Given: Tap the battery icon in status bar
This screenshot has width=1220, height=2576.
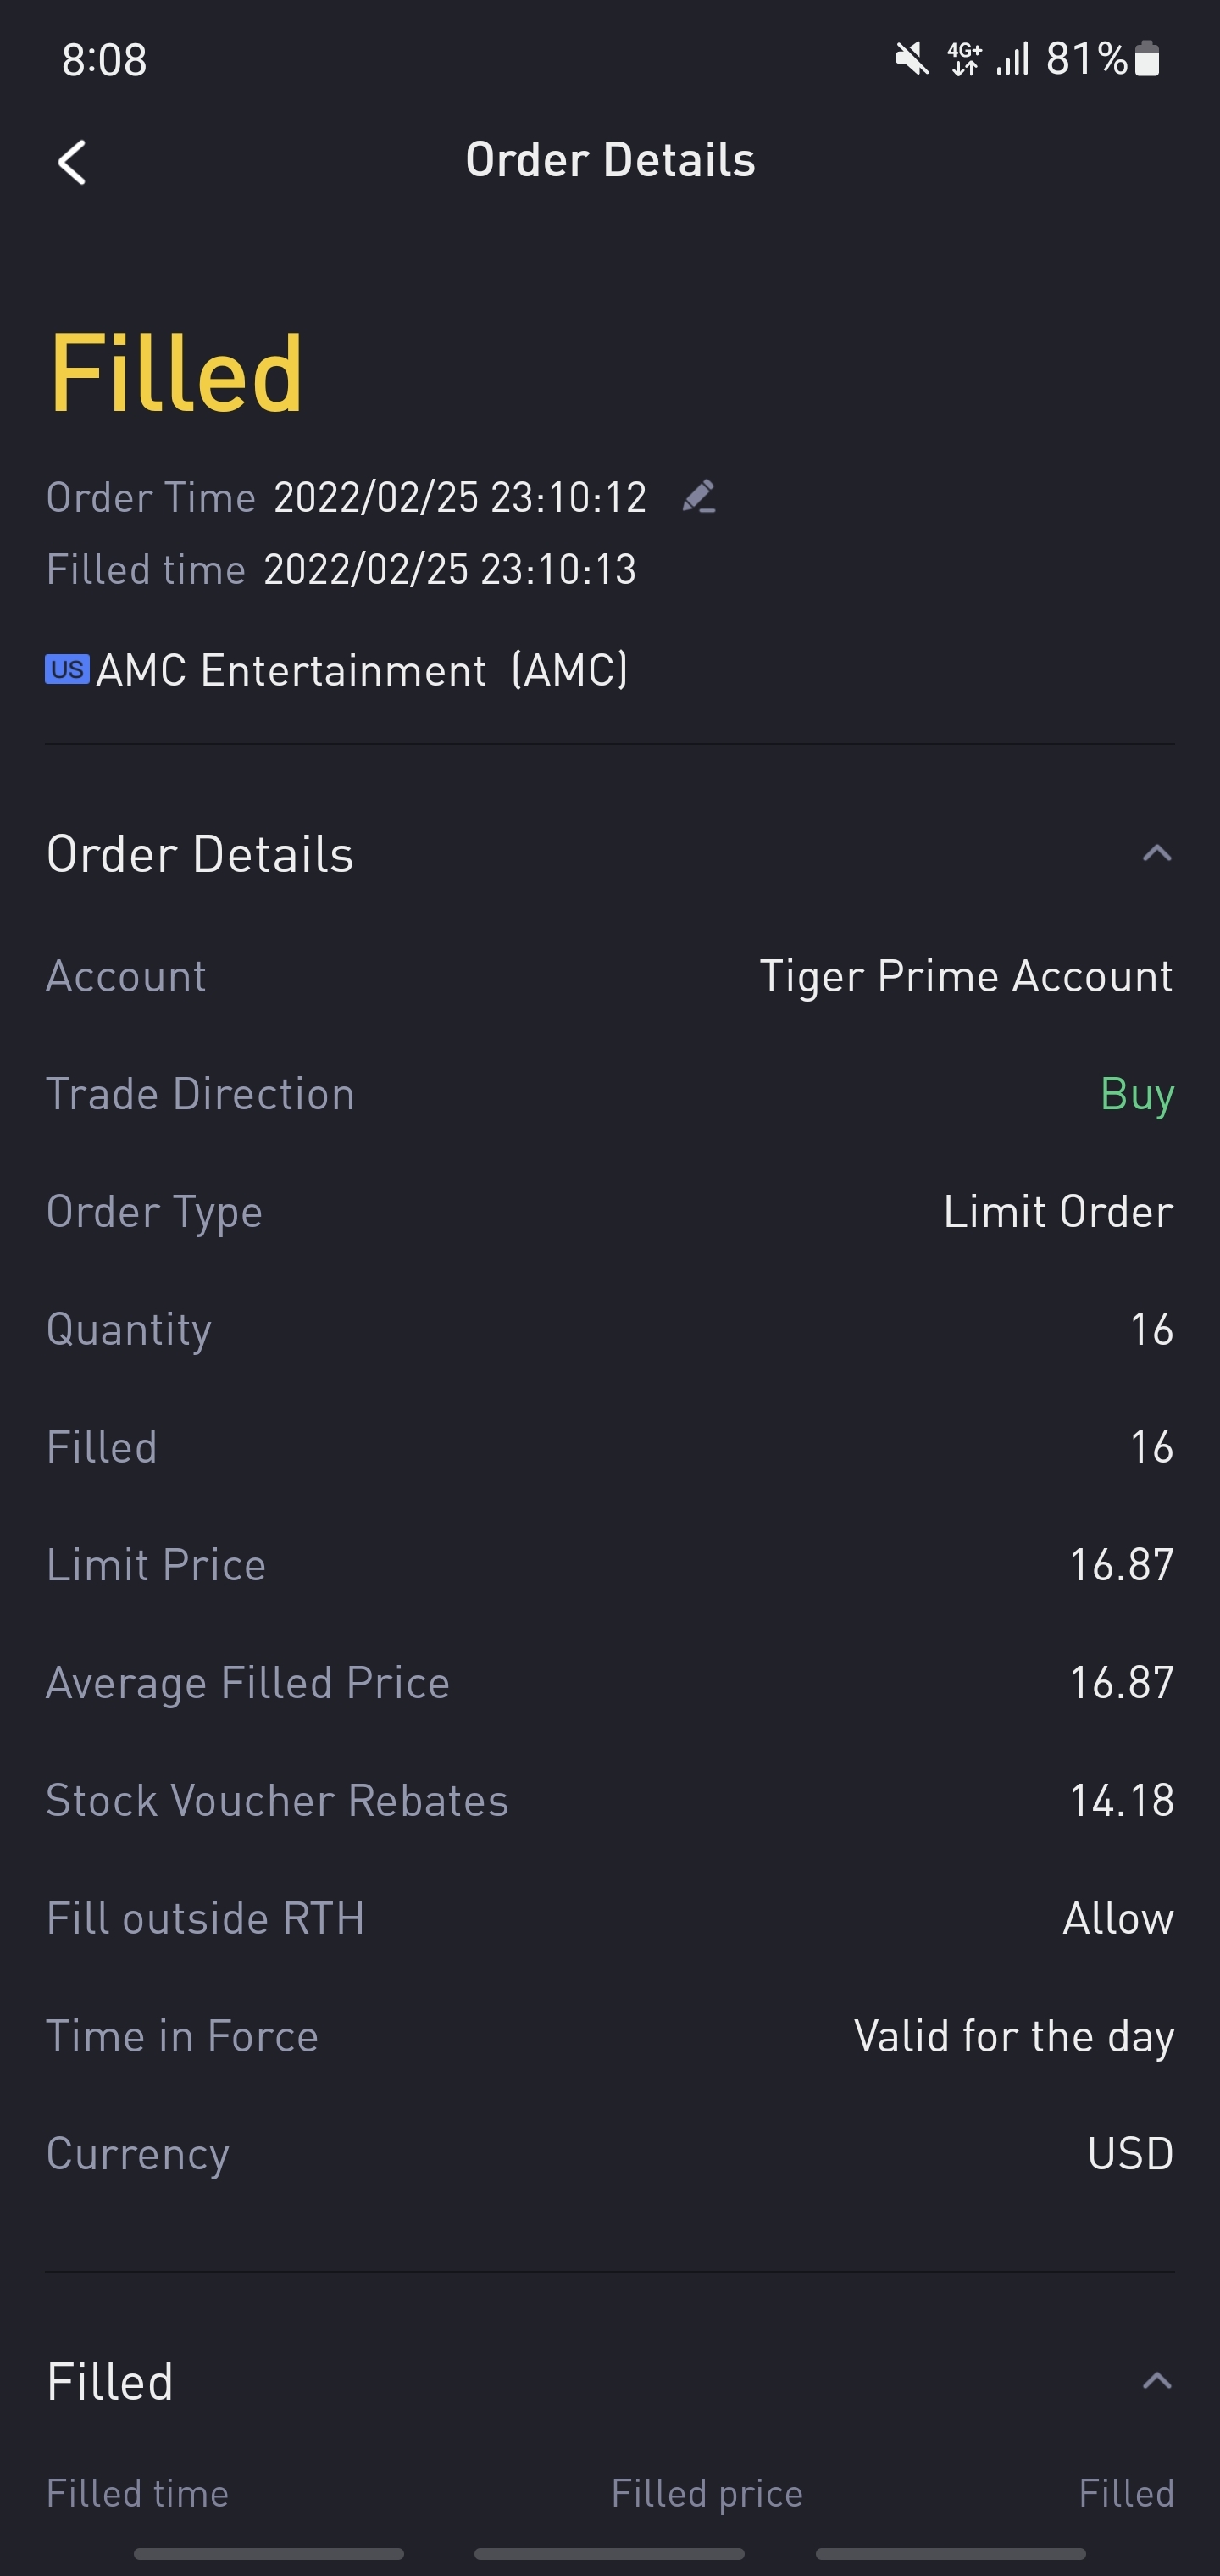Looking at the screenshot, I should [1147, 59].
